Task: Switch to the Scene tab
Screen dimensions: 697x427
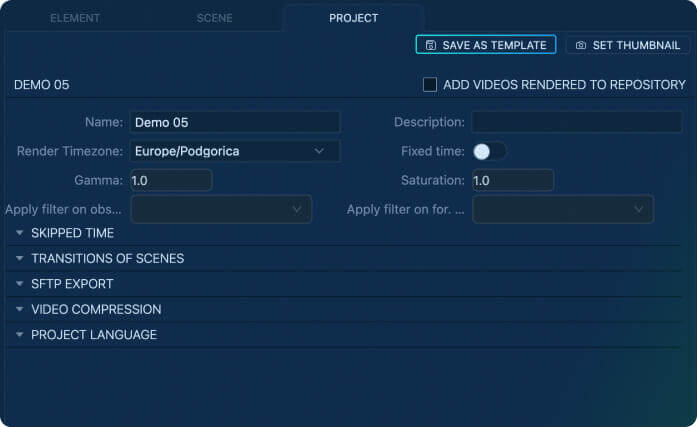Action: 214,18
